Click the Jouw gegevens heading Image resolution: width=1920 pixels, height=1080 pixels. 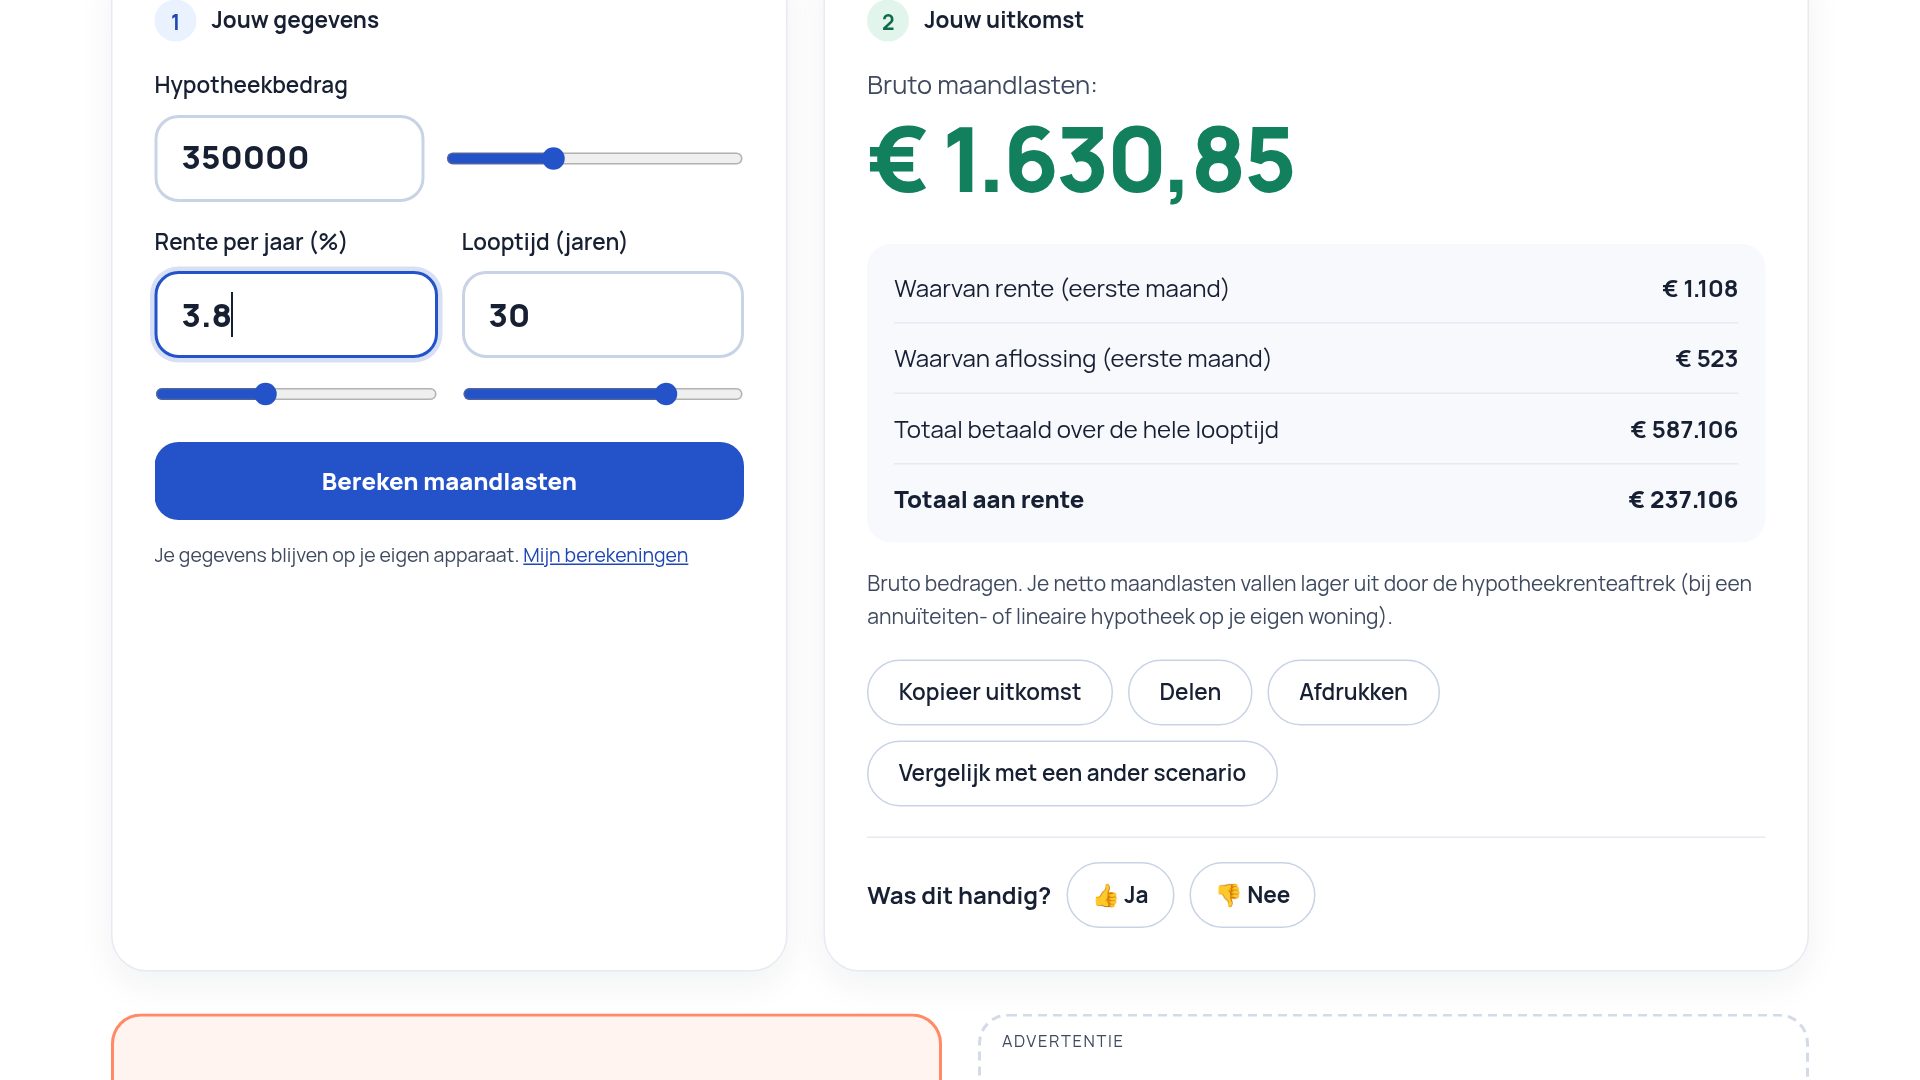click(295, 20)
